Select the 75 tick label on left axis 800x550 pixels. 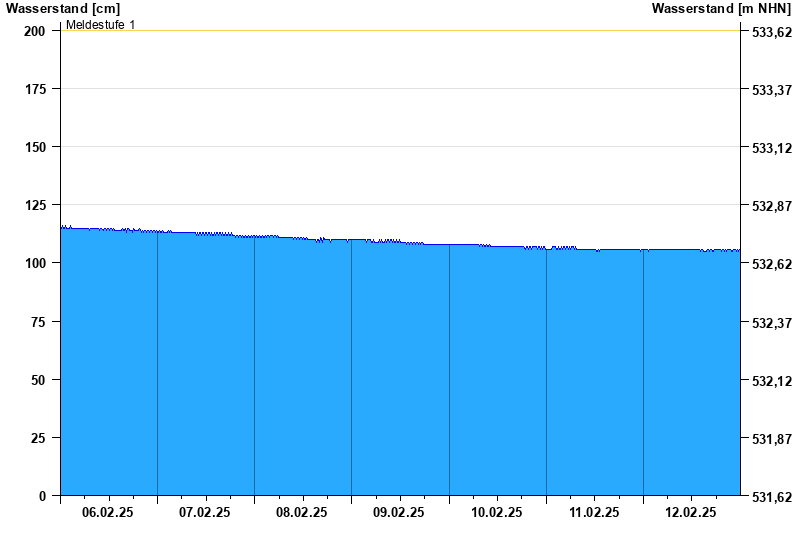click(38, 322)
